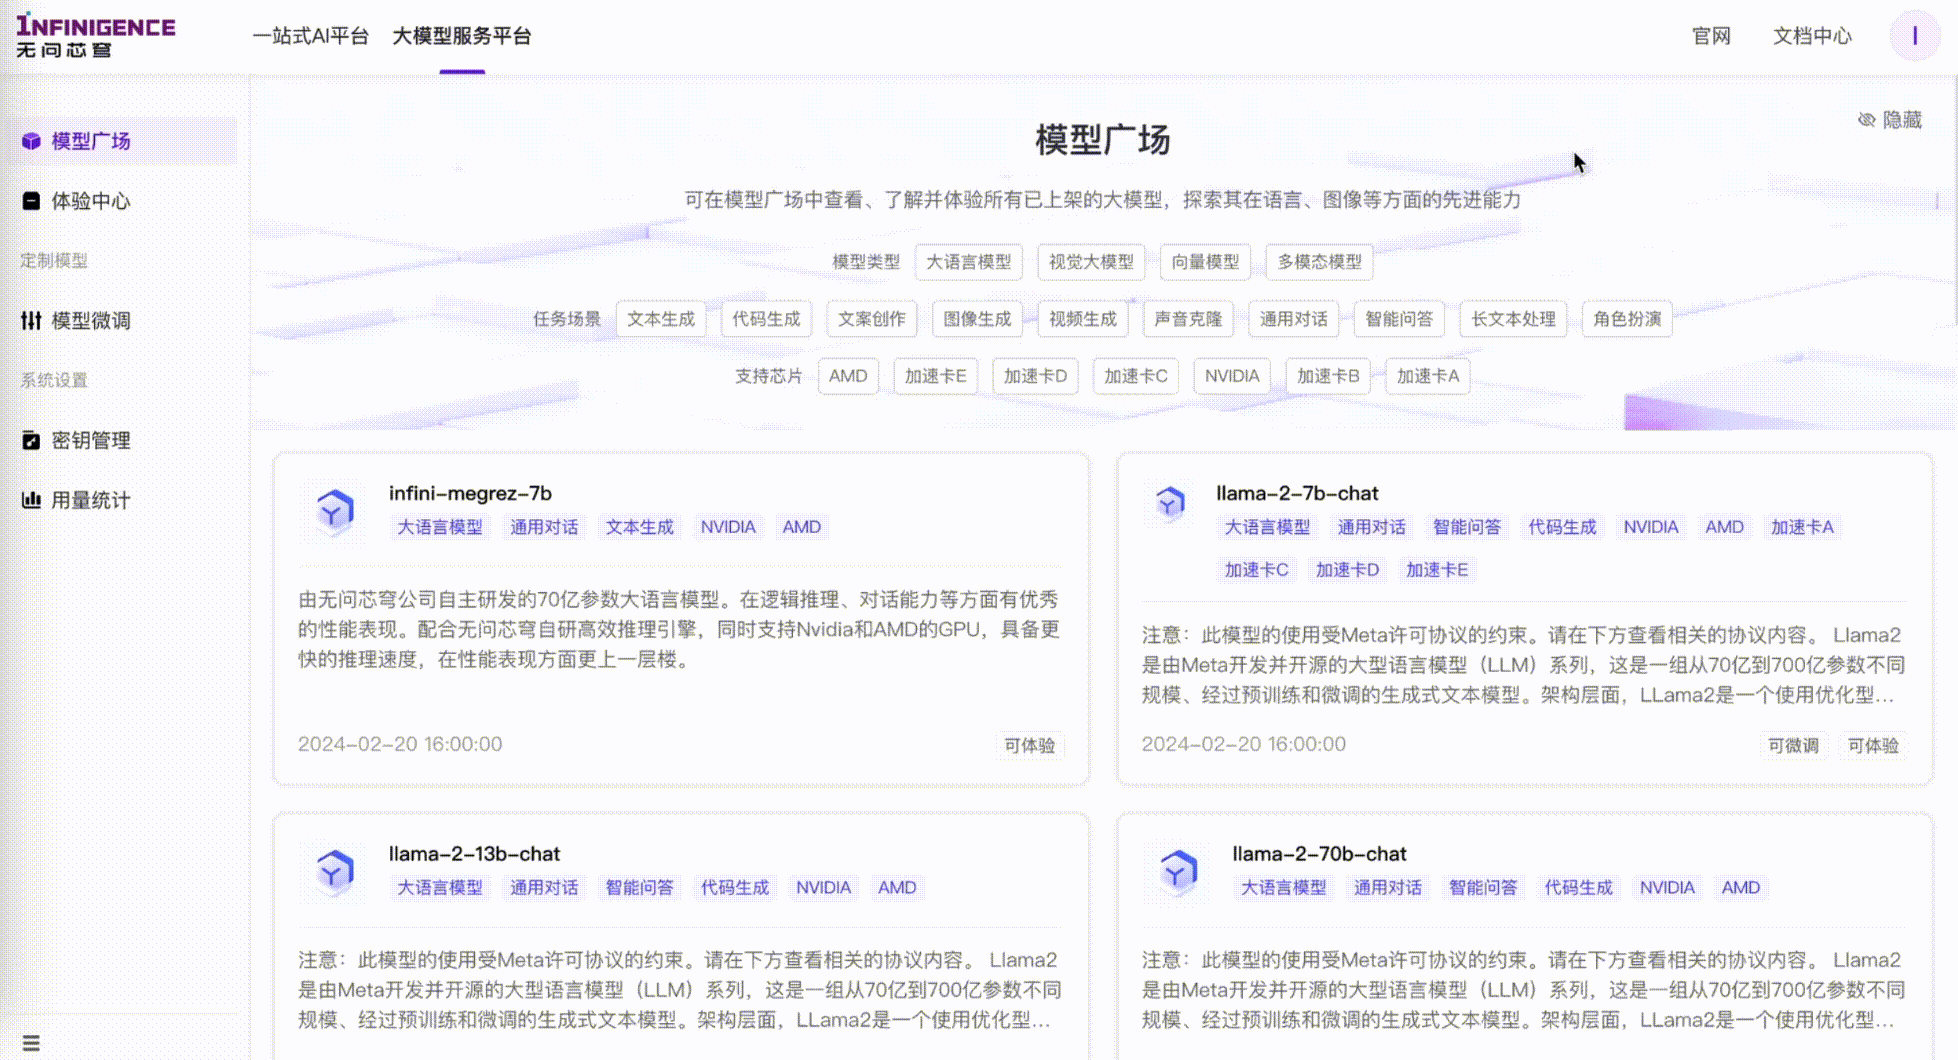Filter by 加速卡B chip
The width and height of the screenshot is (1958, 1060).
point(1328,376)
